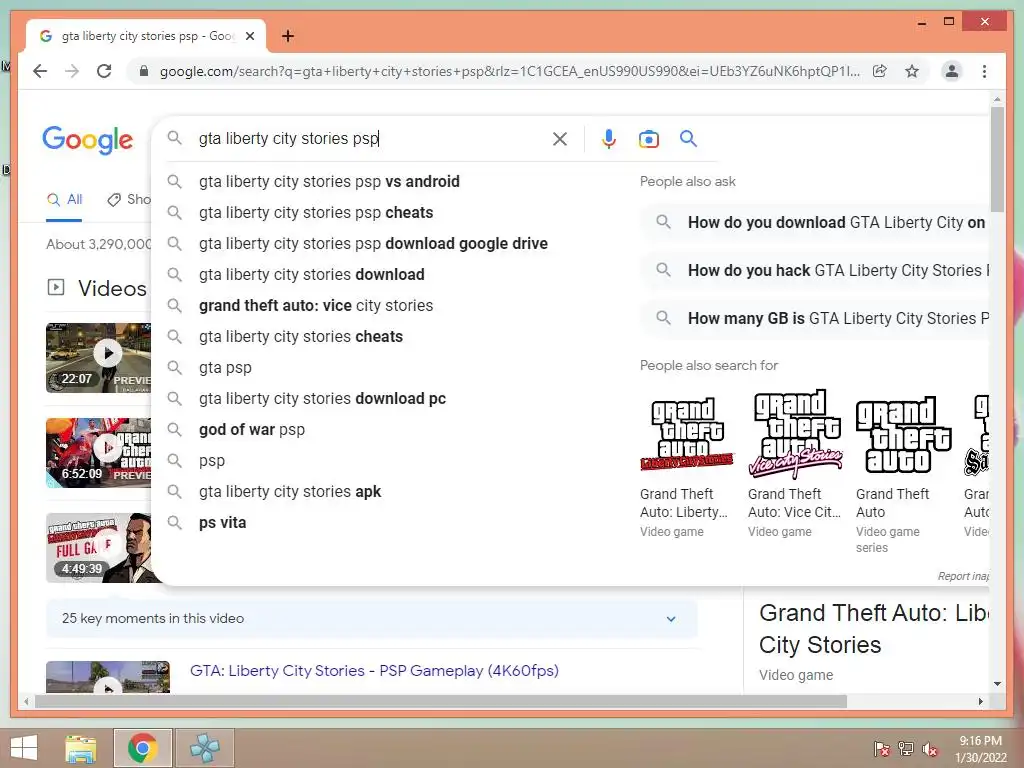
Task: Click the browser back arrow
Action: click(40, 71)
